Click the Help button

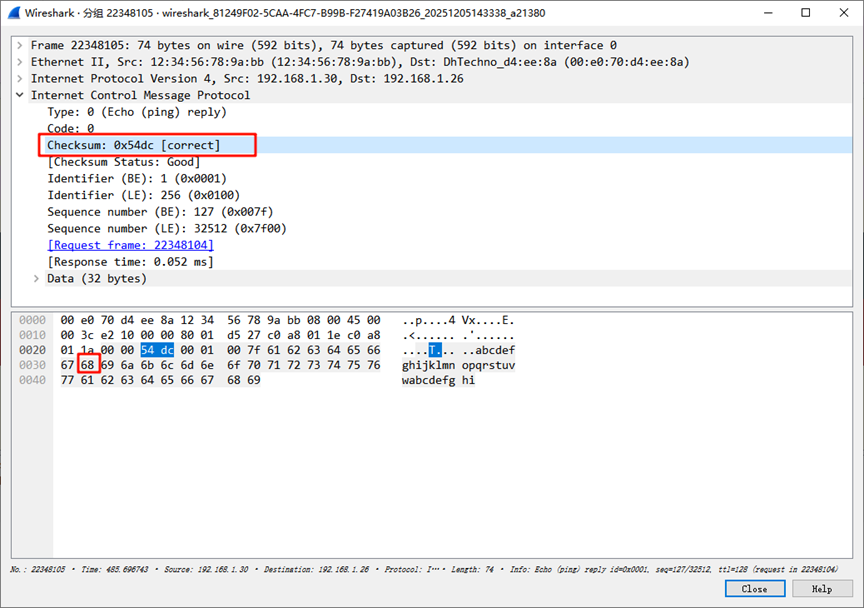pyautogui.click(x=822, y=589)
